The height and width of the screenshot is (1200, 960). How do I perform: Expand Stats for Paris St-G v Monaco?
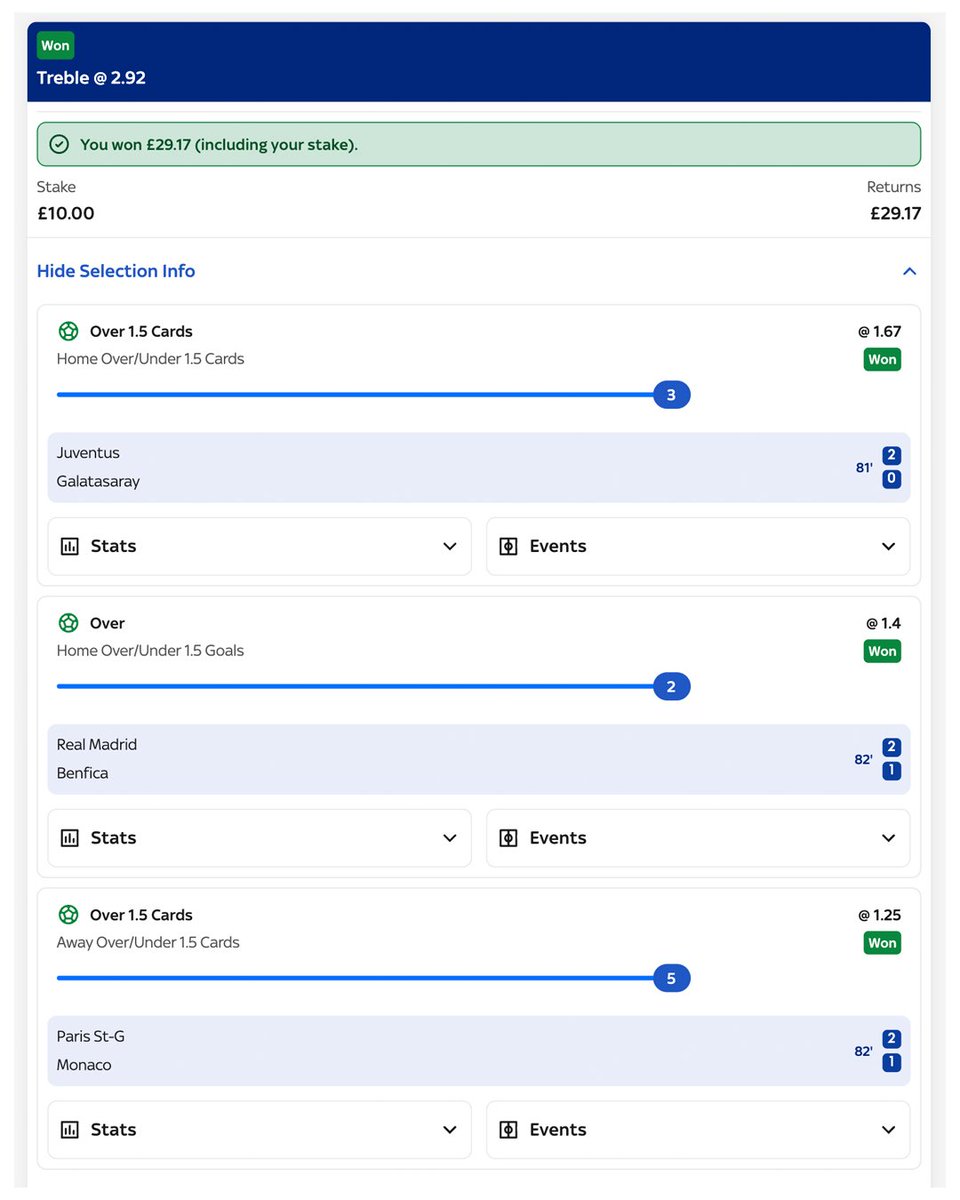259,1130
